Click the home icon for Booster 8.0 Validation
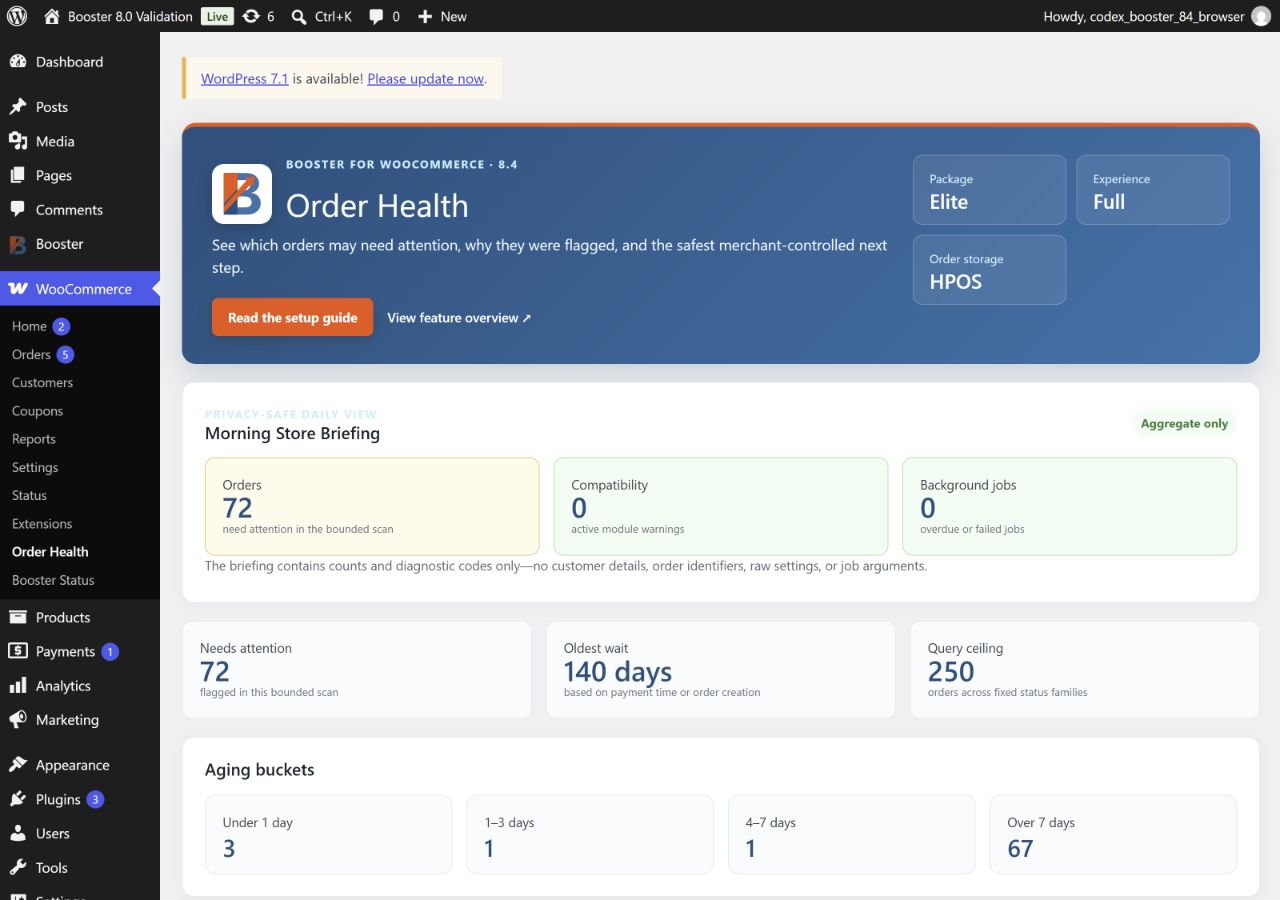The width and height of the screenshot is (1280, 900). click(x=53, y=16)
